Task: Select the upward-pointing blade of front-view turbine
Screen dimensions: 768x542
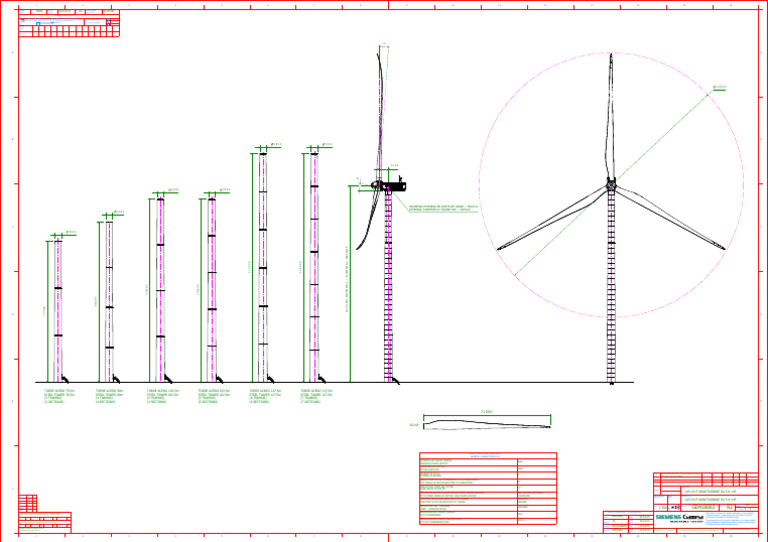Action: [x=610, y=117]
